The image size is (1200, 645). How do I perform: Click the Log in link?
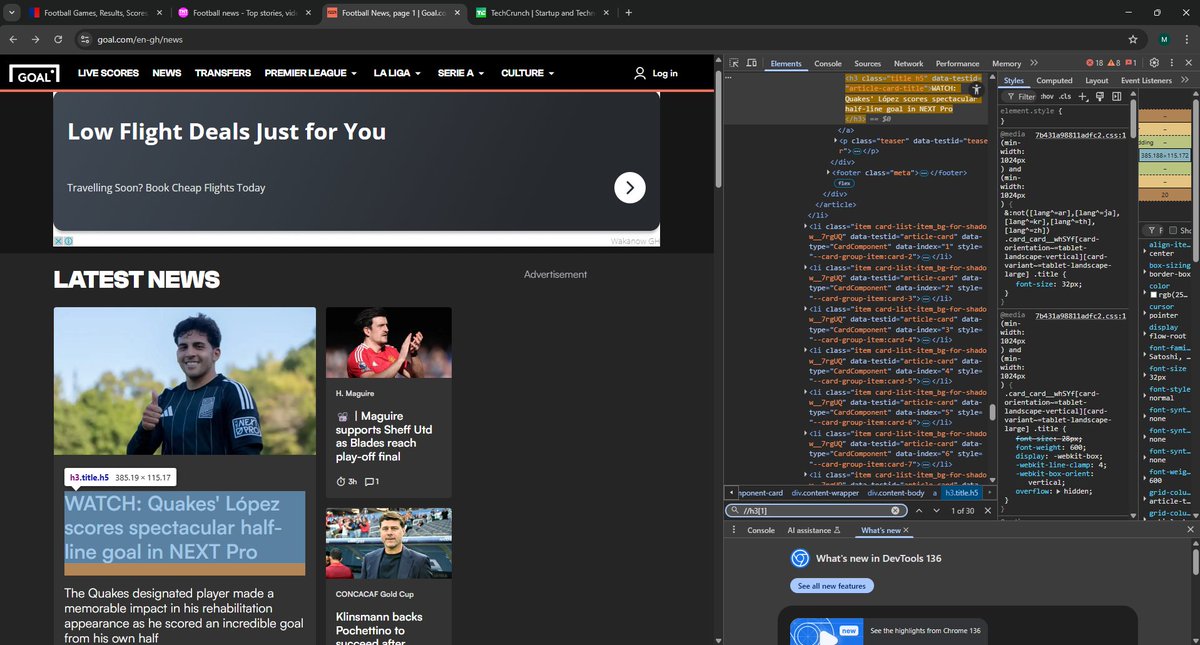[x=656, y=73]
